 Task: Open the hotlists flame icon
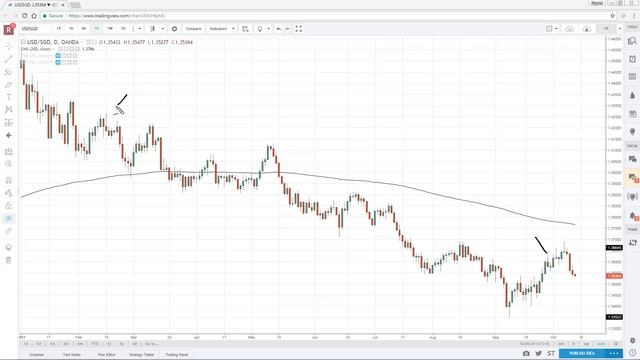coord(632,95)
